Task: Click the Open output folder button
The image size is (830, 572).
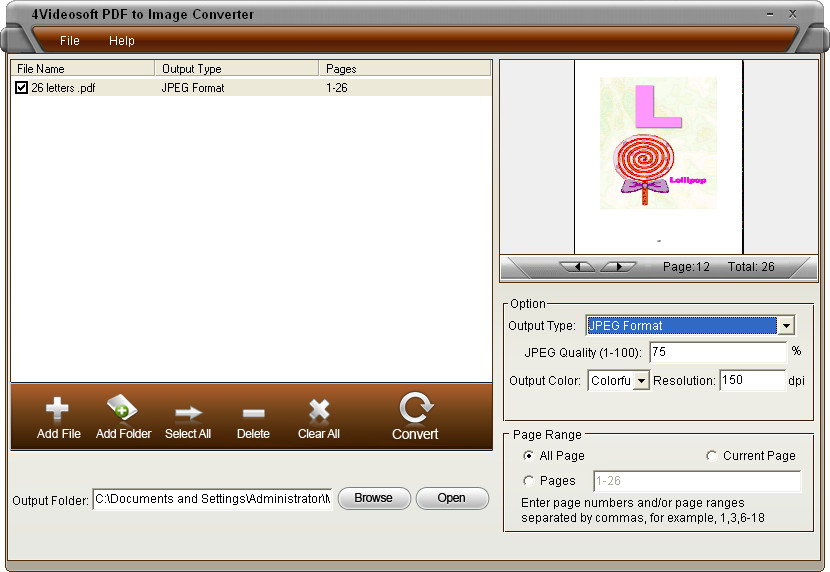Action: point(451,498)
